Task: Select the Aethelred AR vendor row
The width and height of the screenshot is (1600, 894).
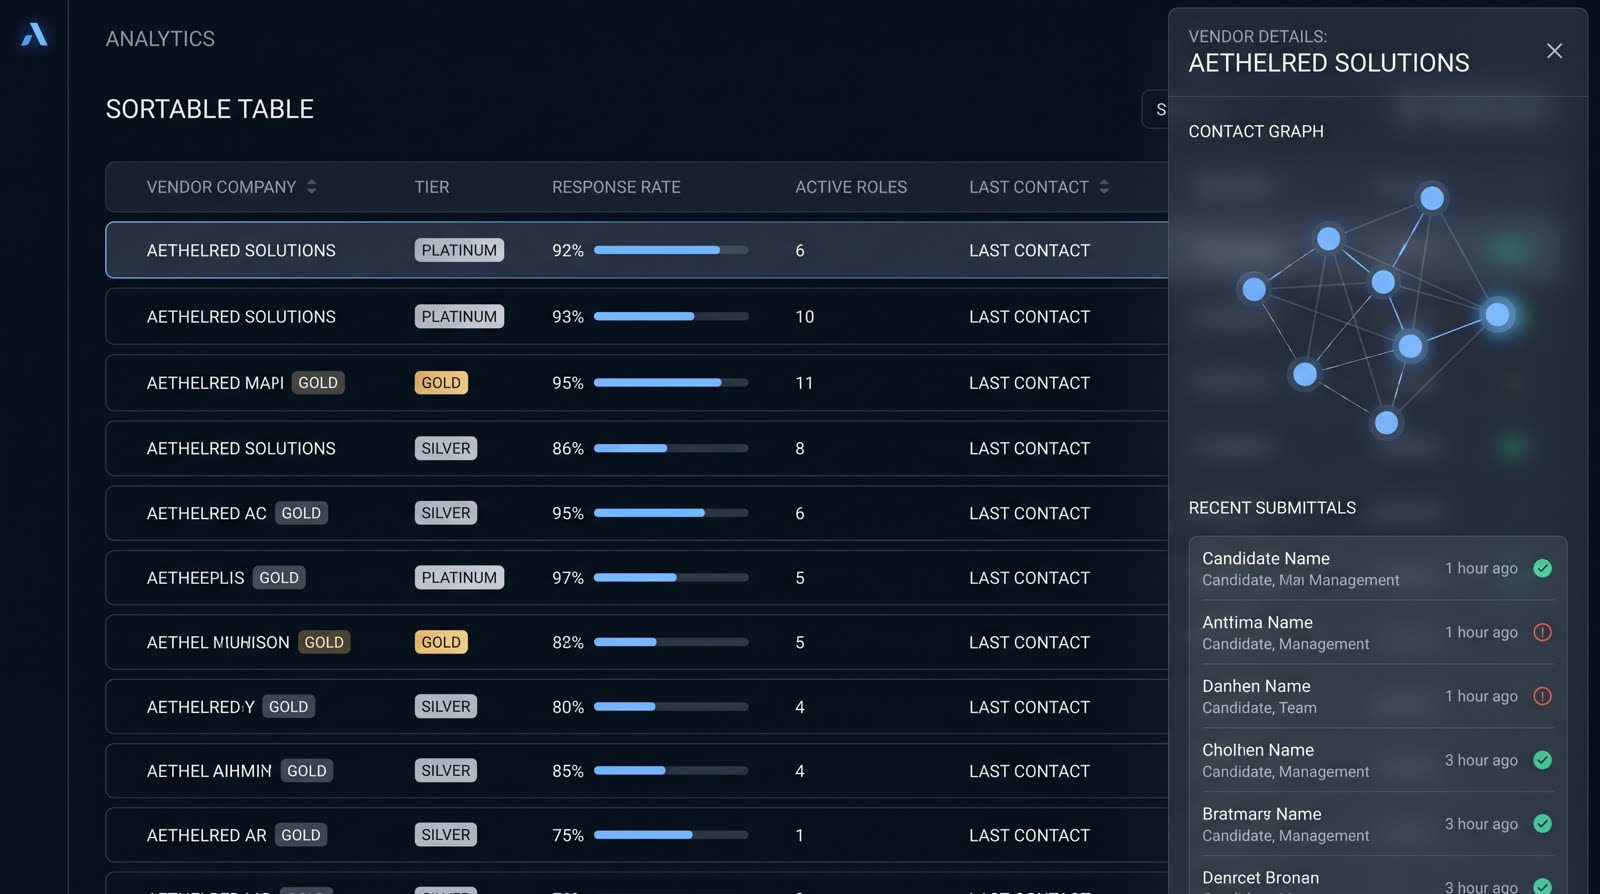Action: coord(637,835)
